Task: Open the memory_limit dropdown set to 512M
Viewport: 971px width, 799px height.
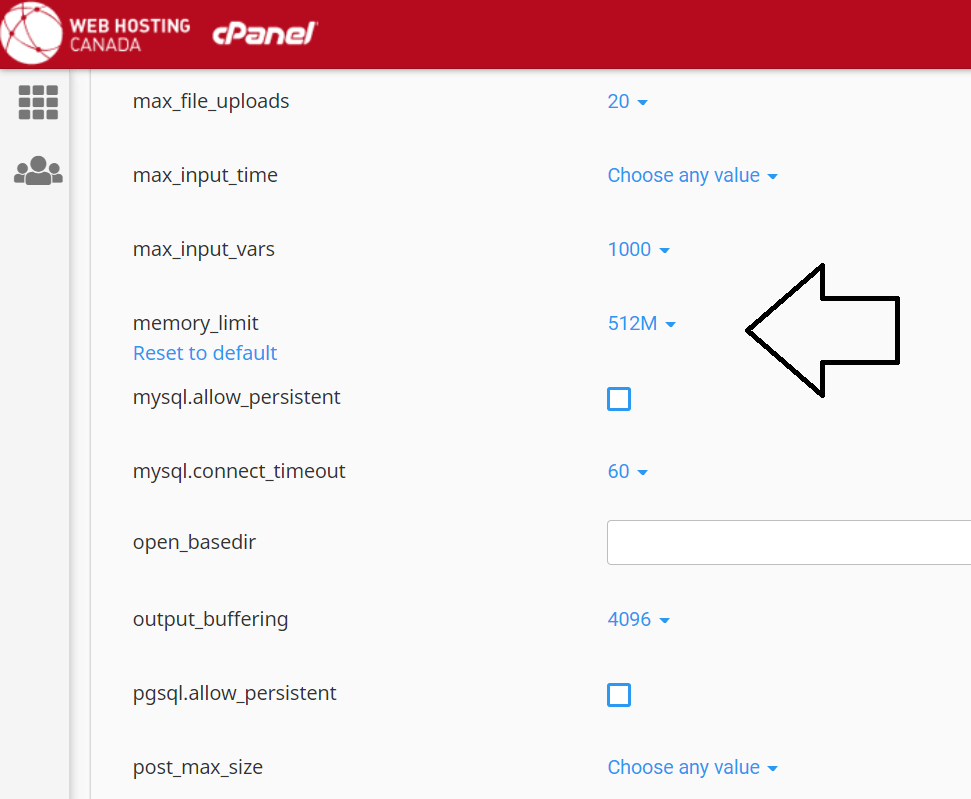Action: point(641,323)
